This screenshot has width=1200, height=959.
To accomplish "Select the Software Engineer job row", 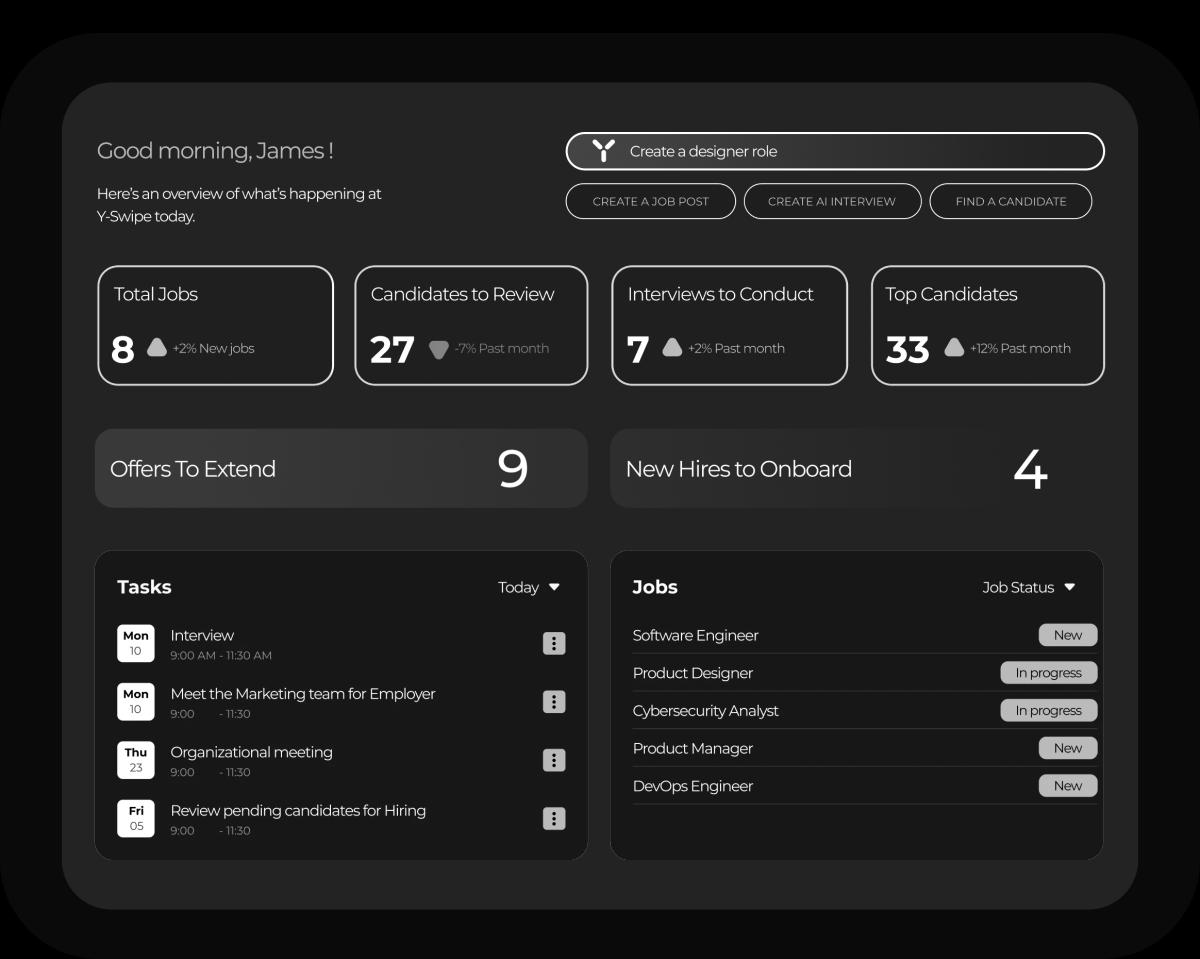I will click(696, 635).
